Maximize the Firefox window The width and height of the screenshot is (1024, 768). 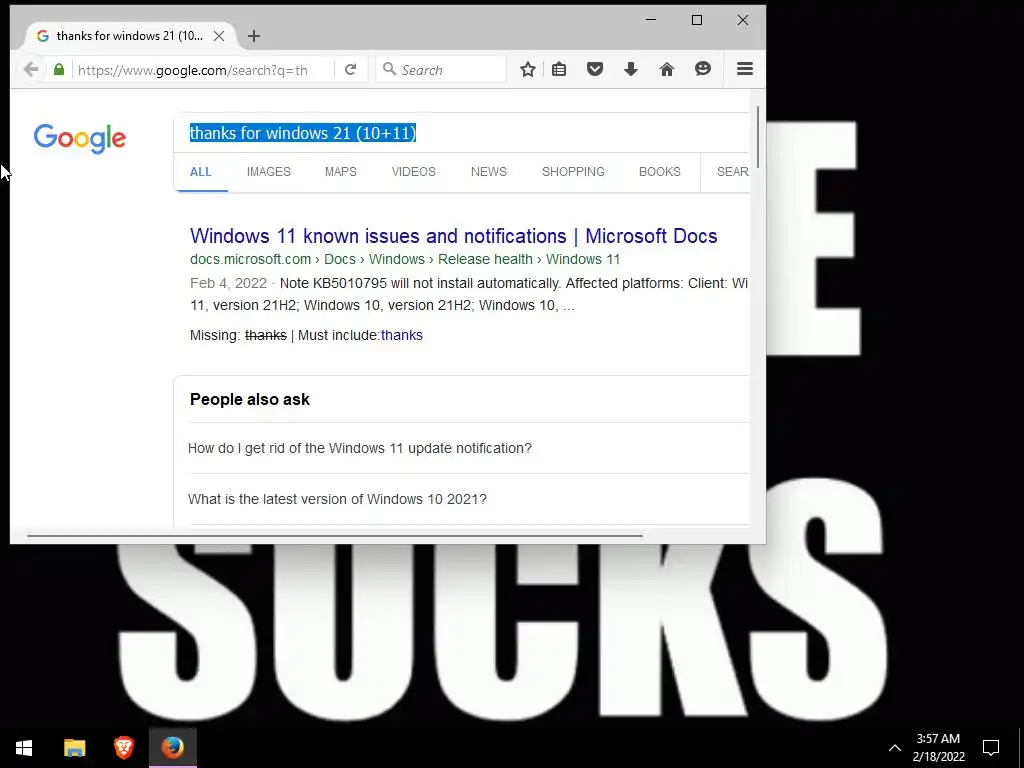(x=697, y=20)
